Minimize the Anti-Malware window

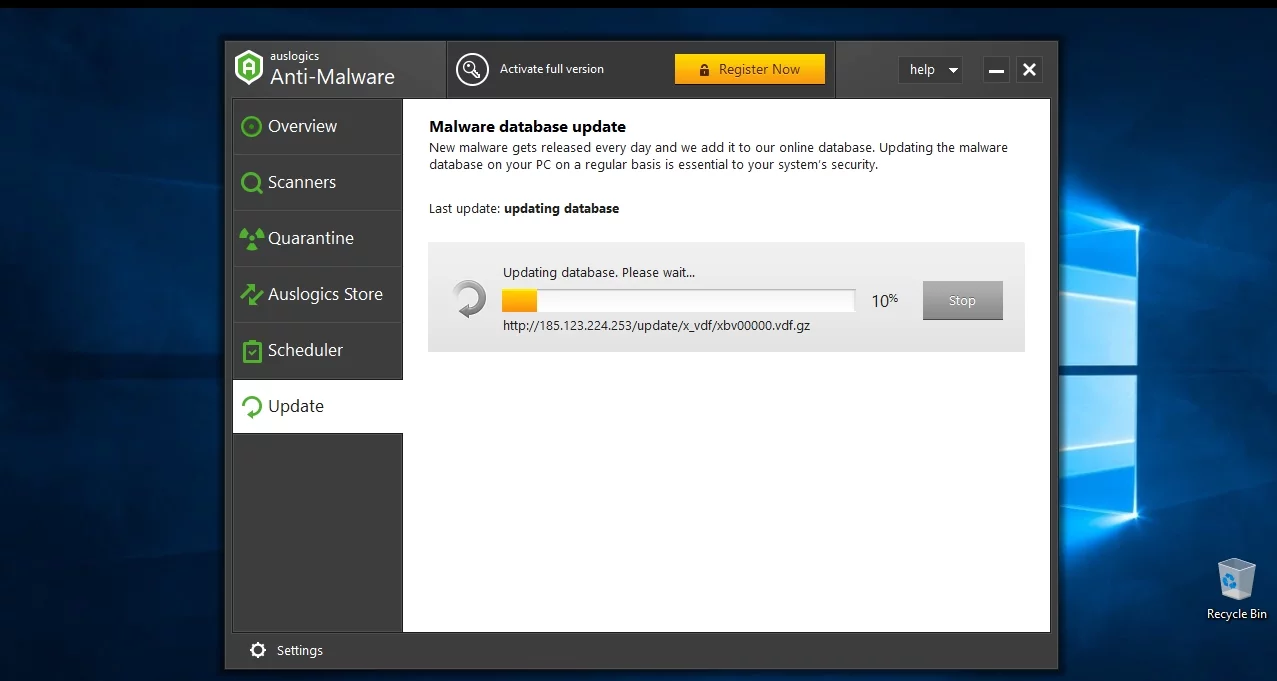[996, 70]
